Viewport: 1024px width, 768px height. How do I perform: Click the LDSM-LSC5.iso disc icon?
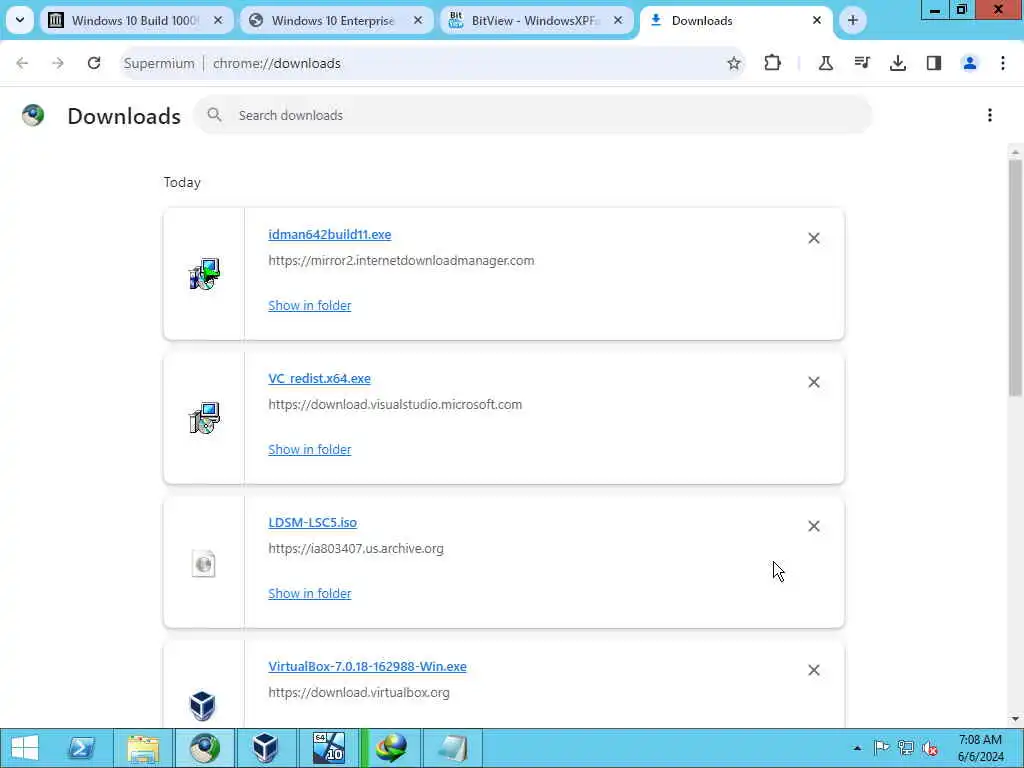click(204, 563)
